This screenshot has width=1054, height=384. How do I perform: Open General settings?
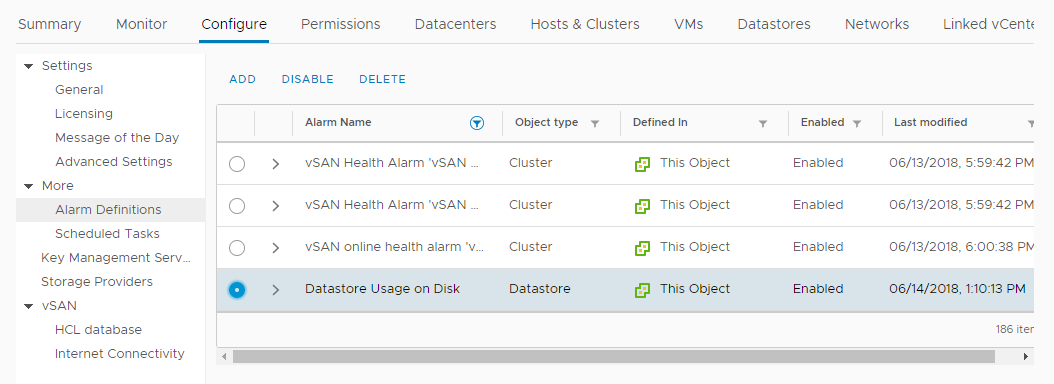click(79, 89)
